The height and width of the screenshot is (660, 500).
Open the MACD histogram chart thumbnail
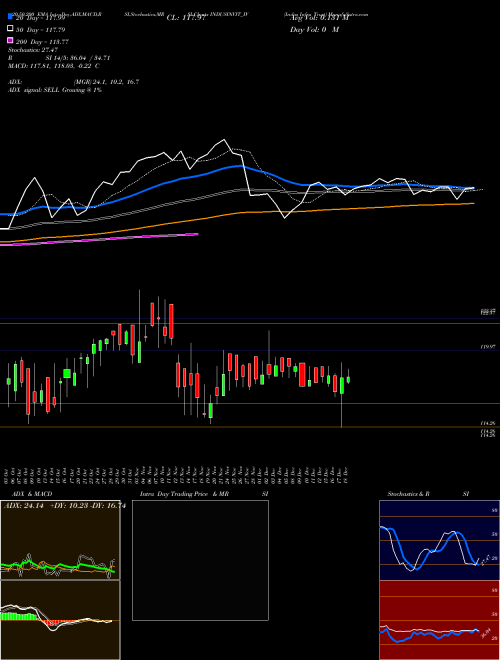(x=60, y=620)
